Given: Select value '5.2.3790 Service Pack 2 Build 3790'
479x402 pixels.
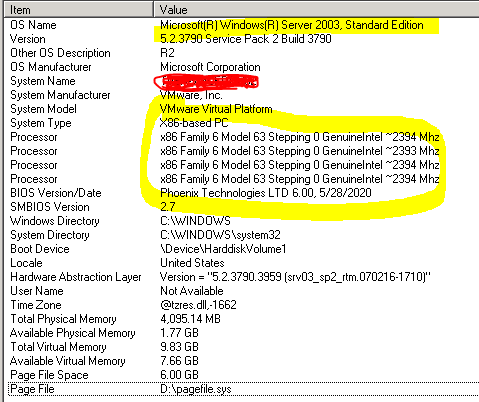Looking at the screenshot, I should [246, 39].
